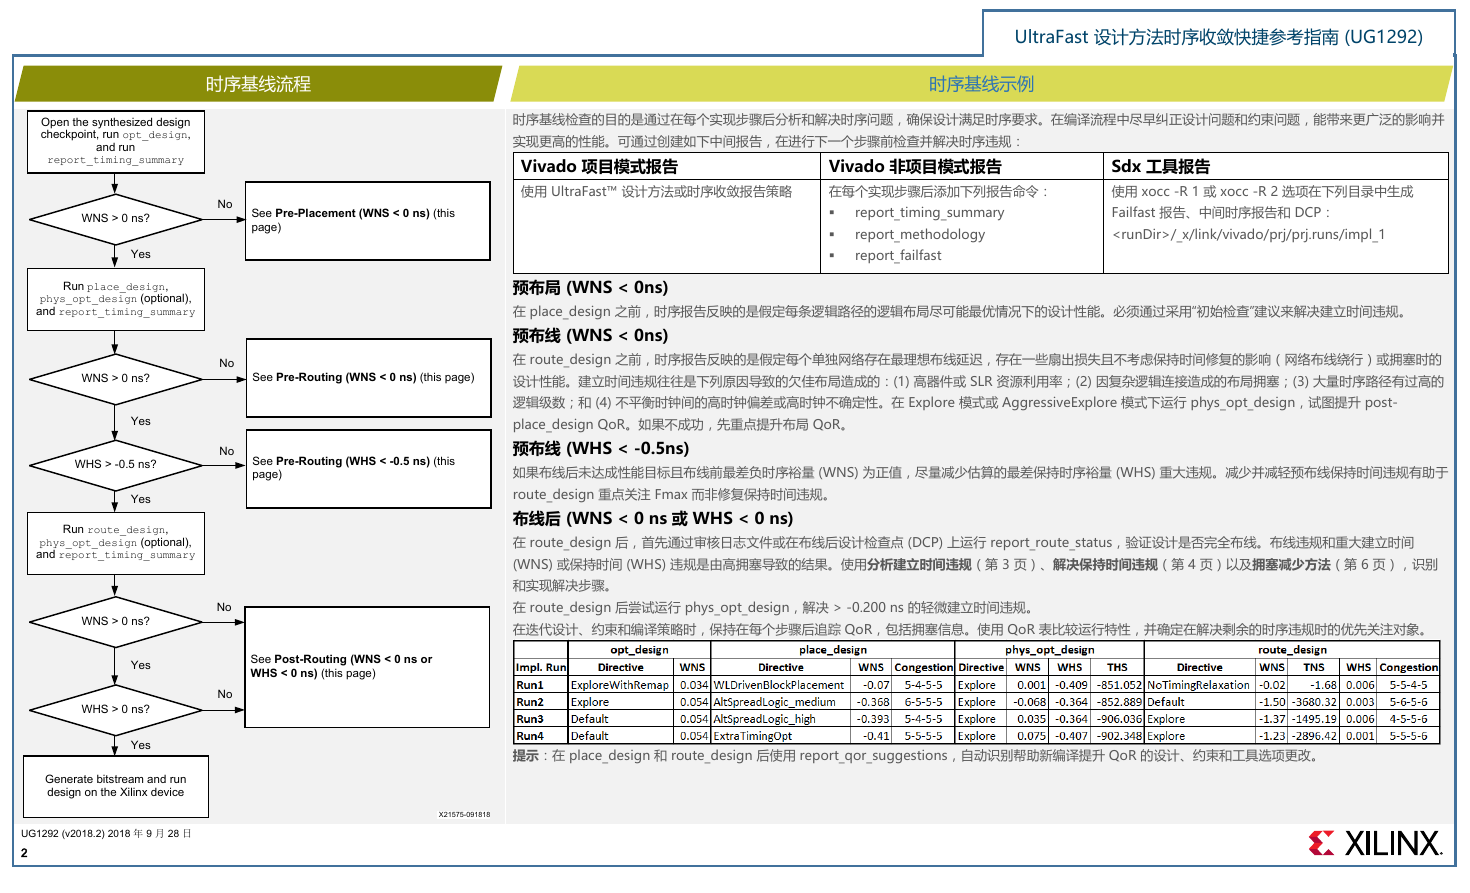Click the 'WHS > 0 ns?' decision diamond

click(x=116, y=709)
